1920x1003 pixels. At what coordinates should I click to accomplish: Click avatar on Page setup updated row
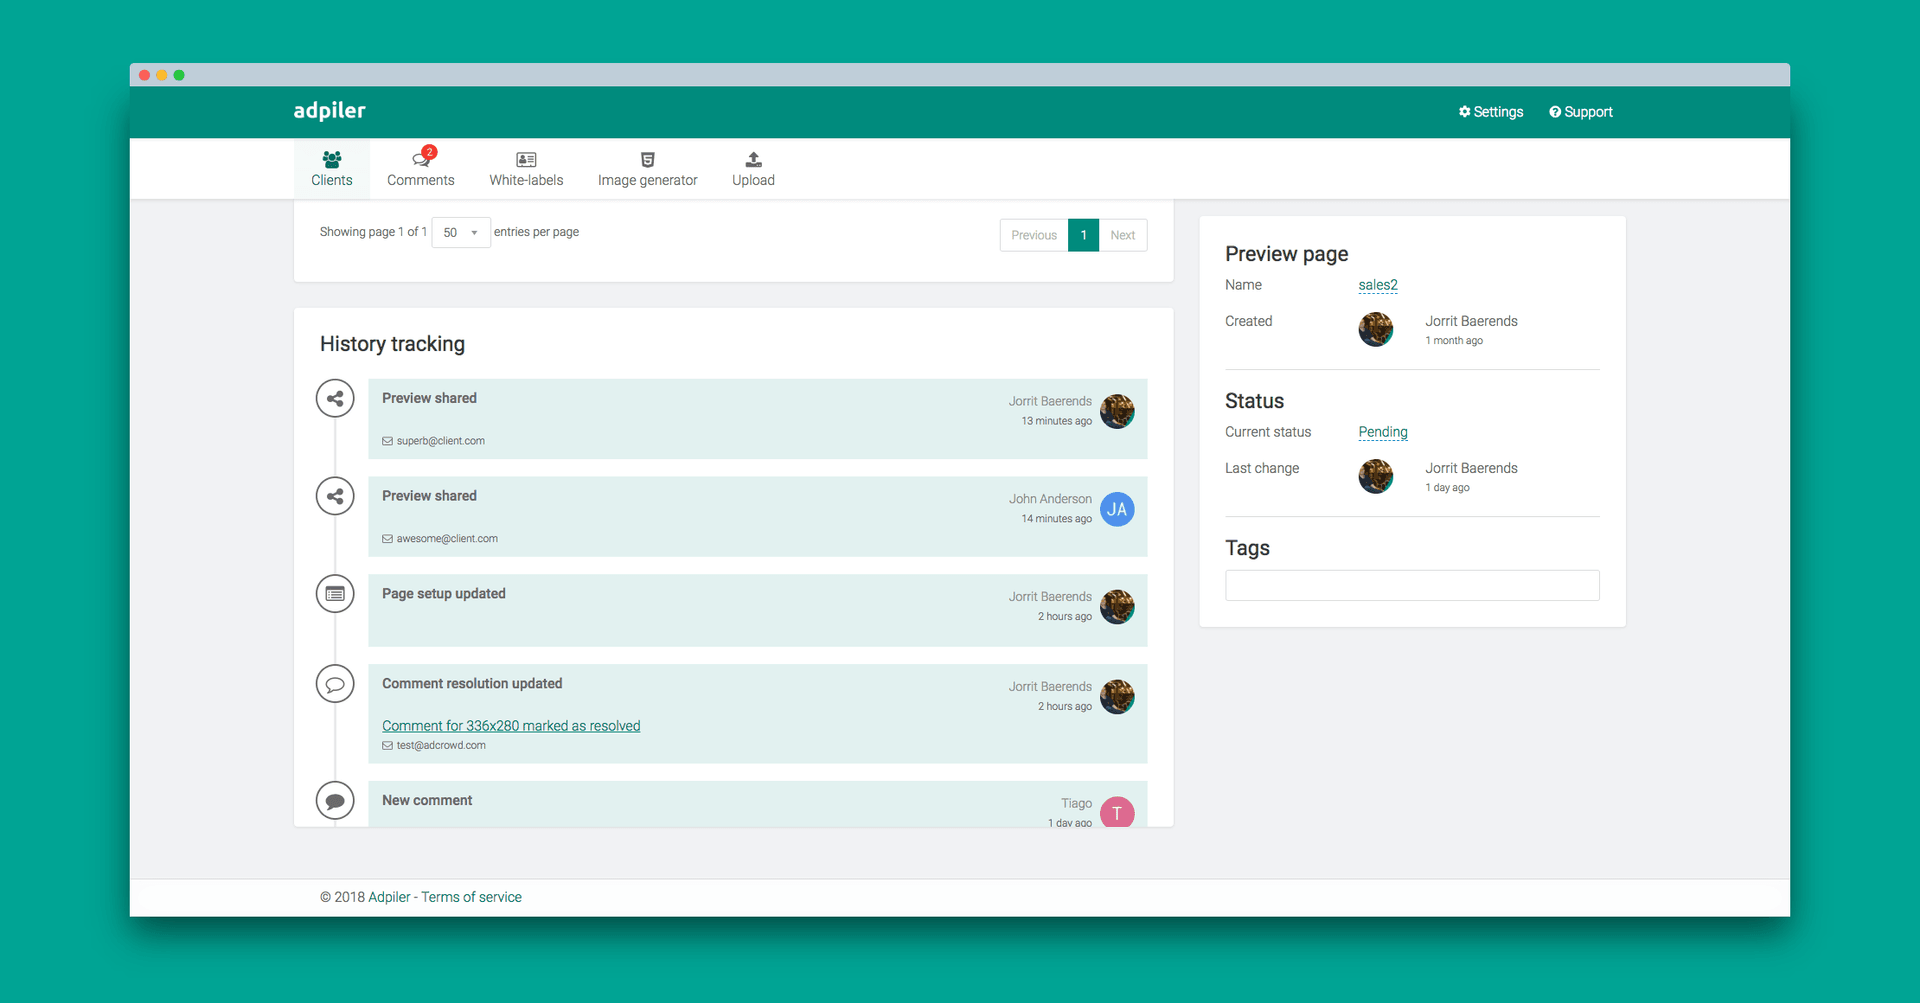click(x=1117, y=607)
